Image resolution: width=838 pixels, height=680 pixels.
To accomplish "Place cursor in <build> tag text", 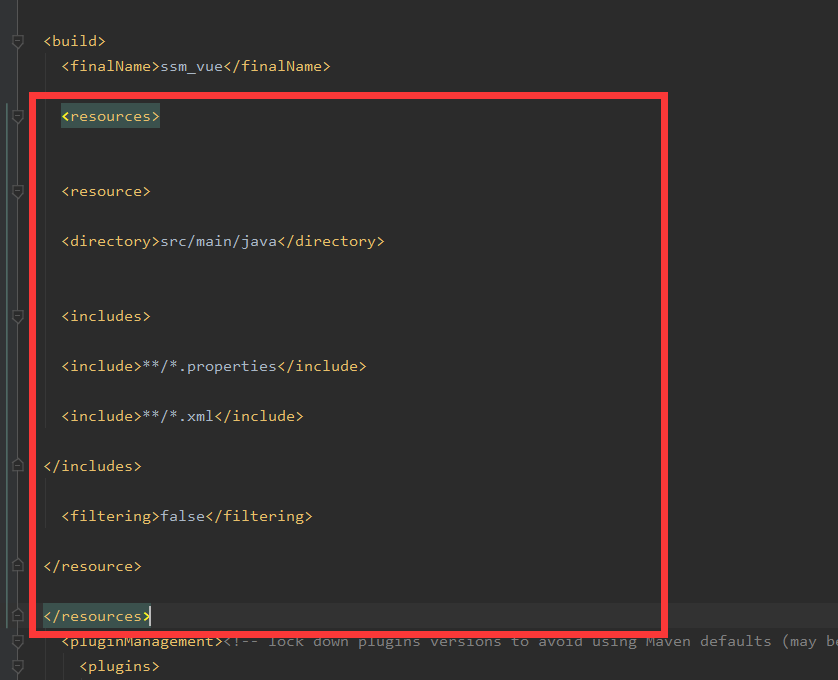I will 74,41.
